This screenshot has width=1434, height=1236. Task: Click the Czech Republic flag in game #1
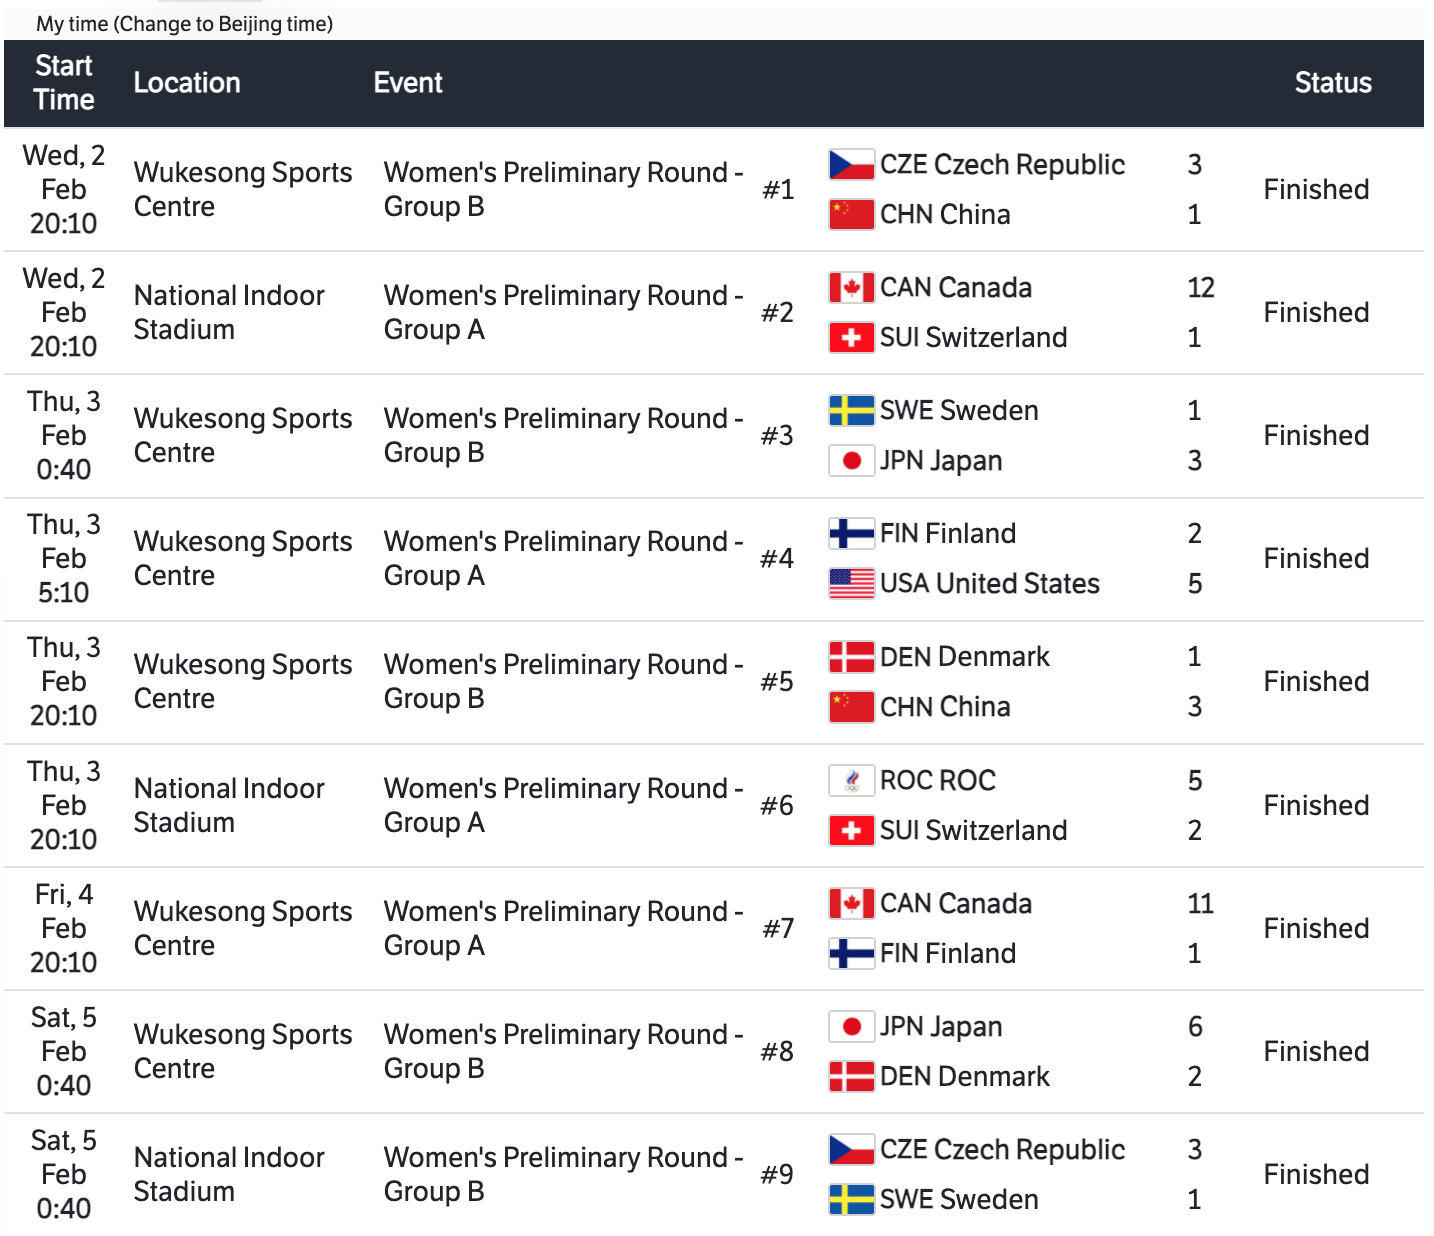pyautogui.click(x=851, y=165)
